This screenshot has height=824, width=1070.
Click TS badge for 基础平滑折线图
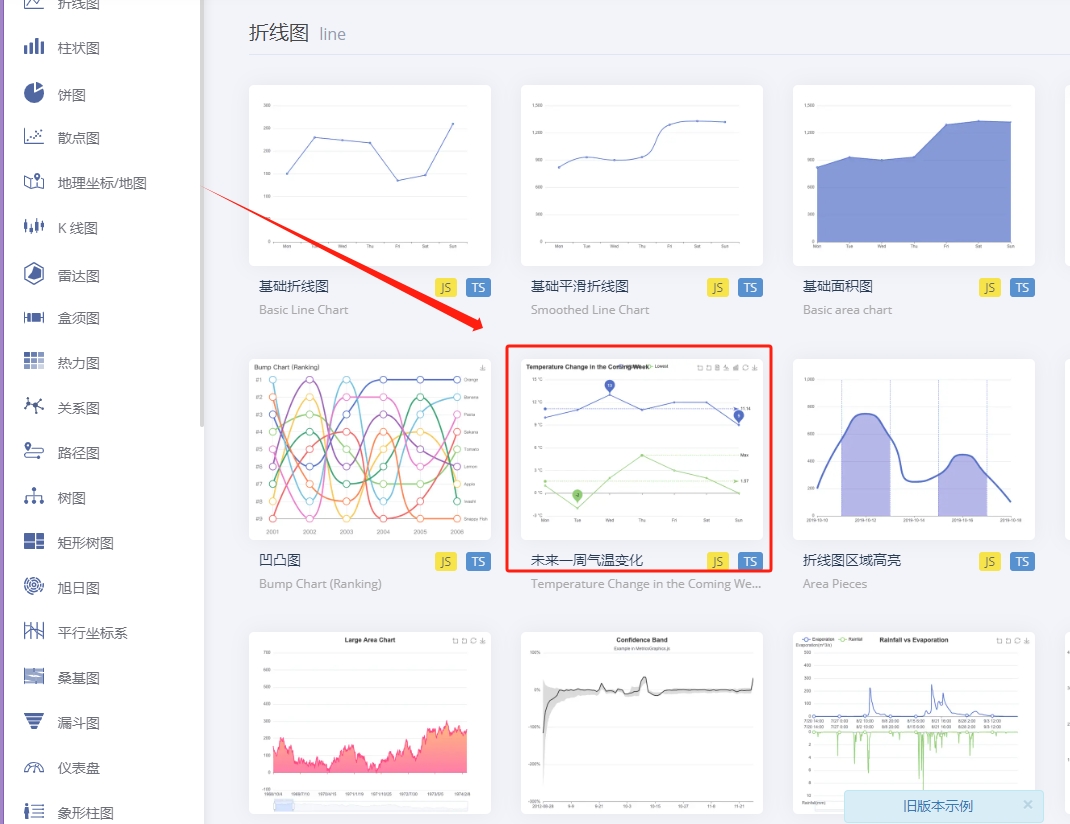[x=750, y=288]
